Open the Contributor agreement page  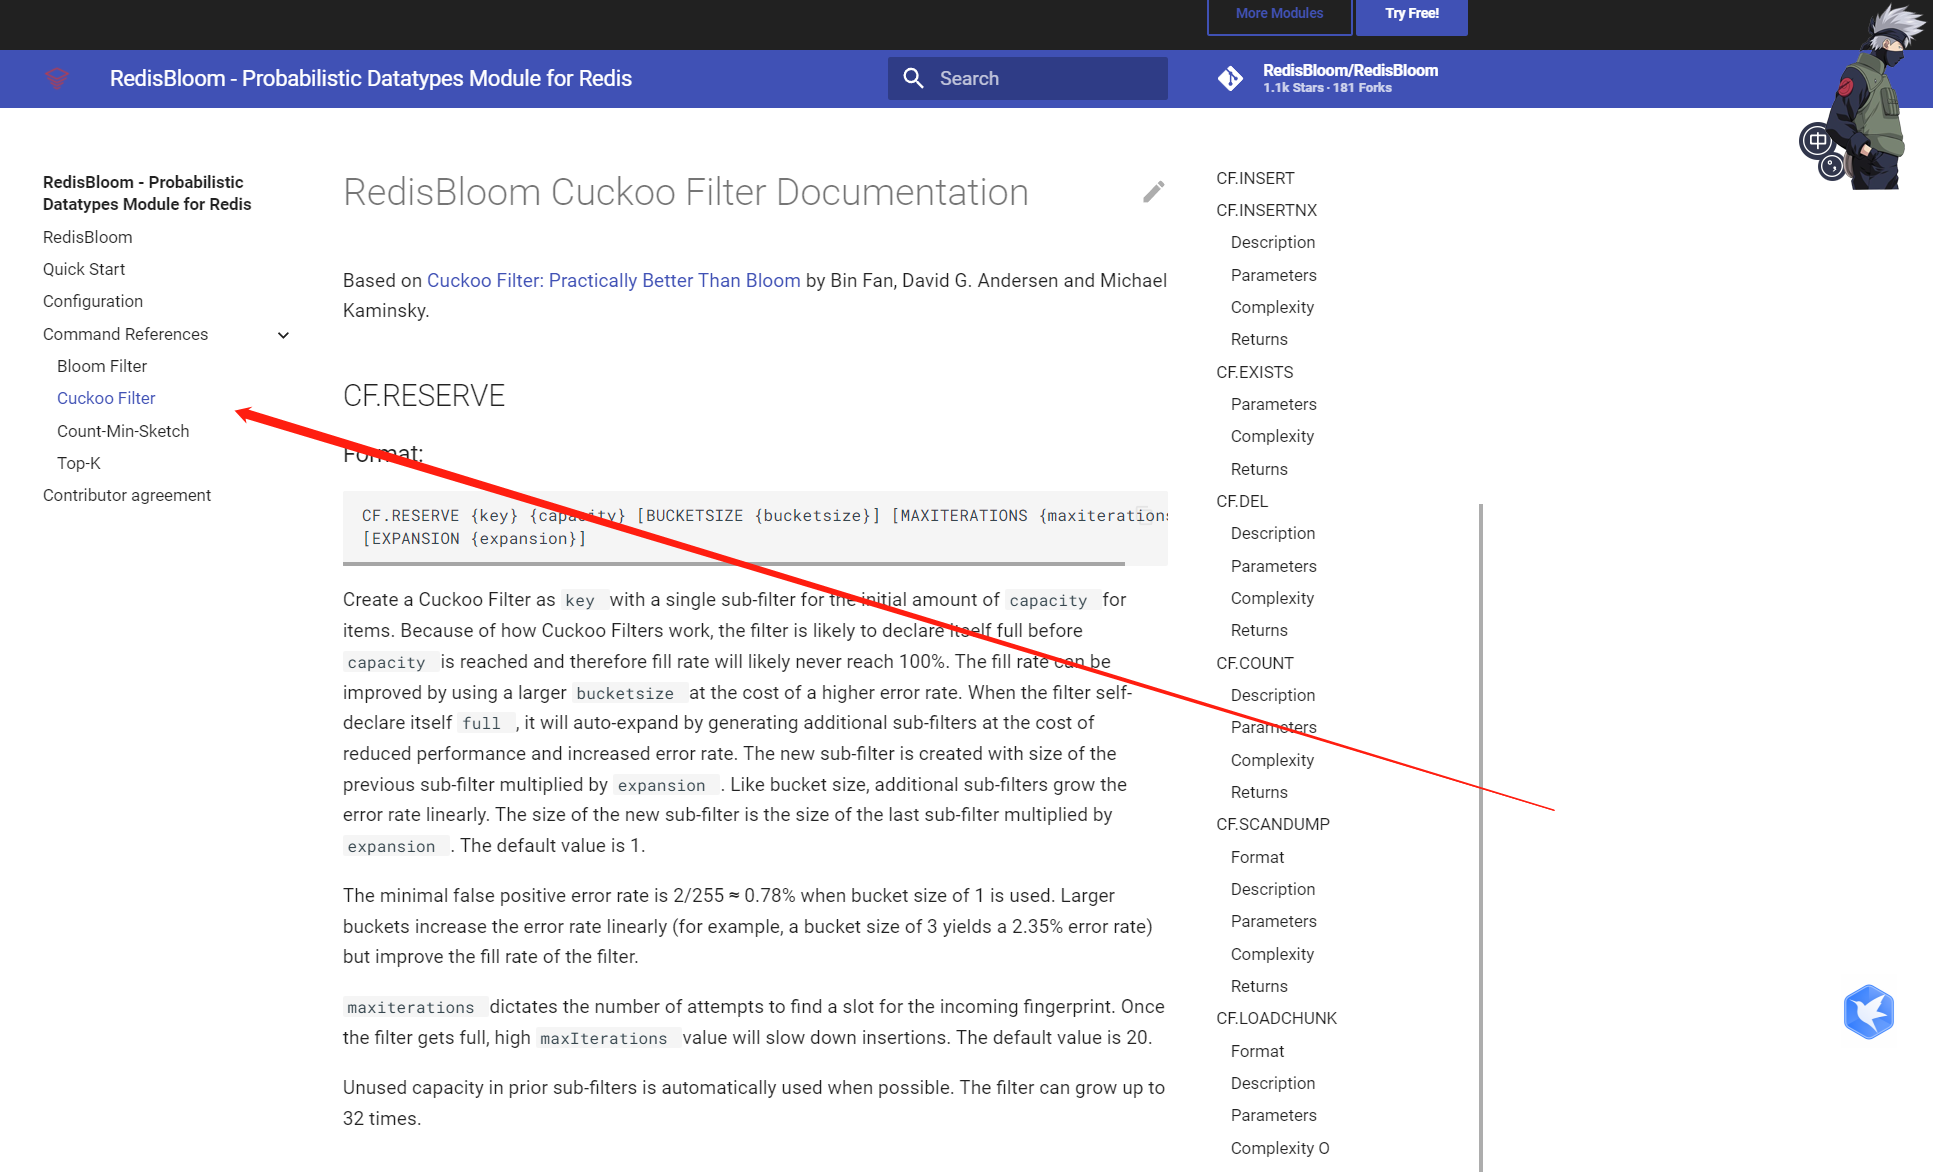pyautogui.click(x=127, y=495)
